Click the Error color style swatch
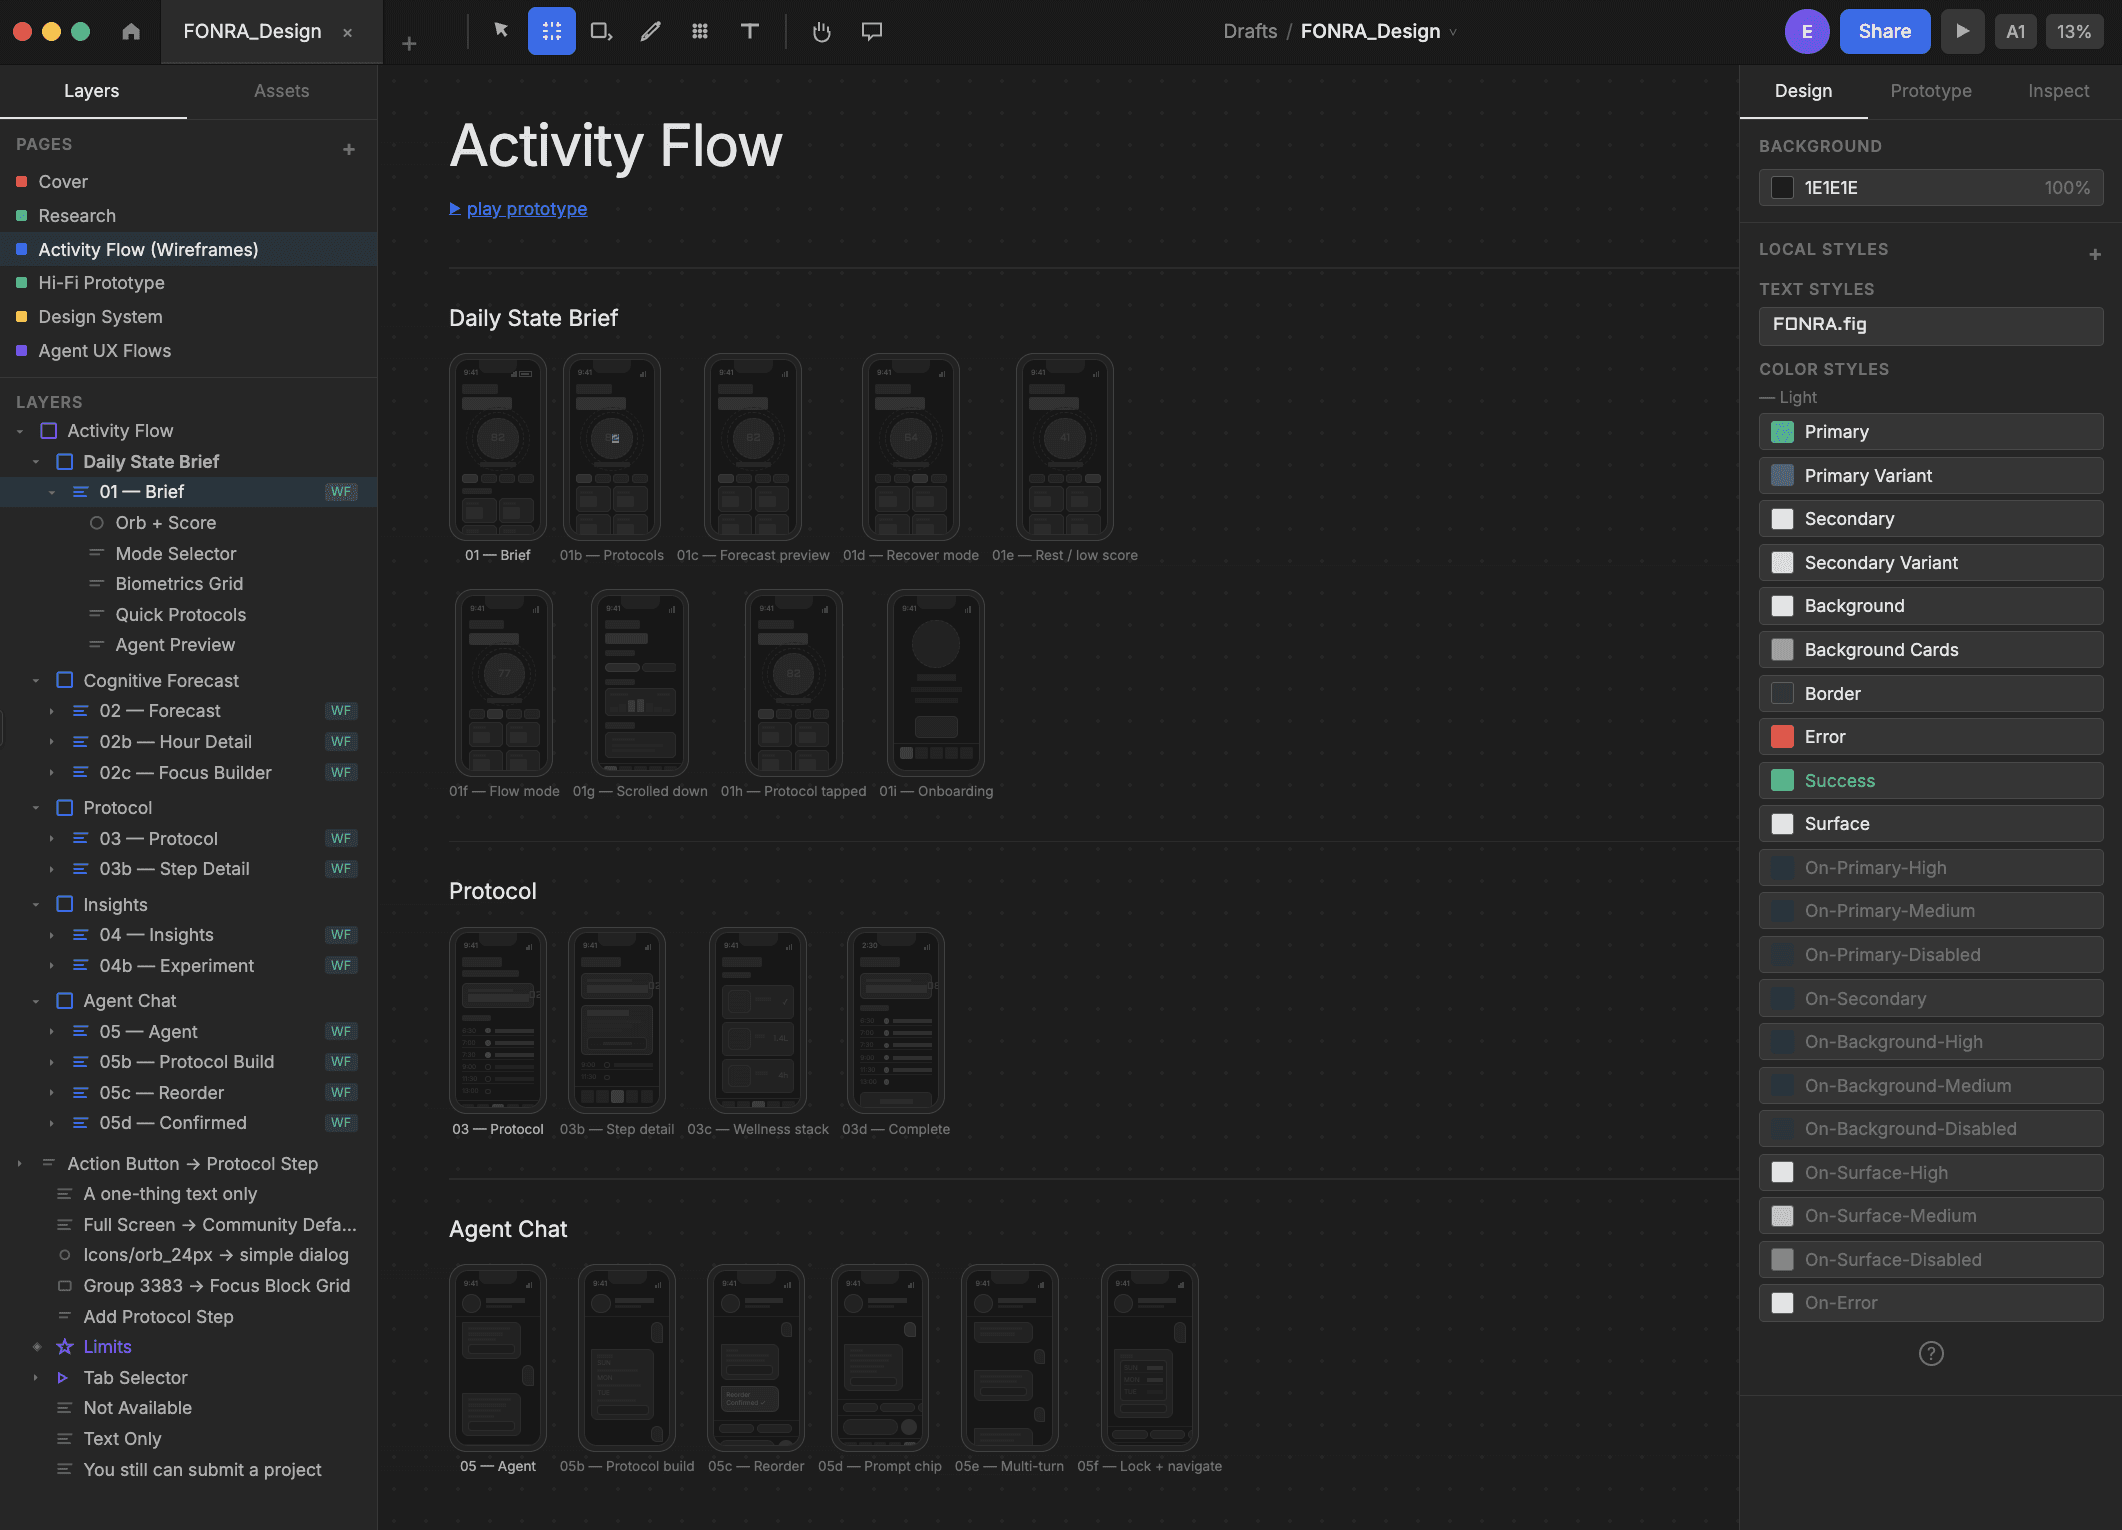Screen dimensions: 2122x1530 [1782, 737]
